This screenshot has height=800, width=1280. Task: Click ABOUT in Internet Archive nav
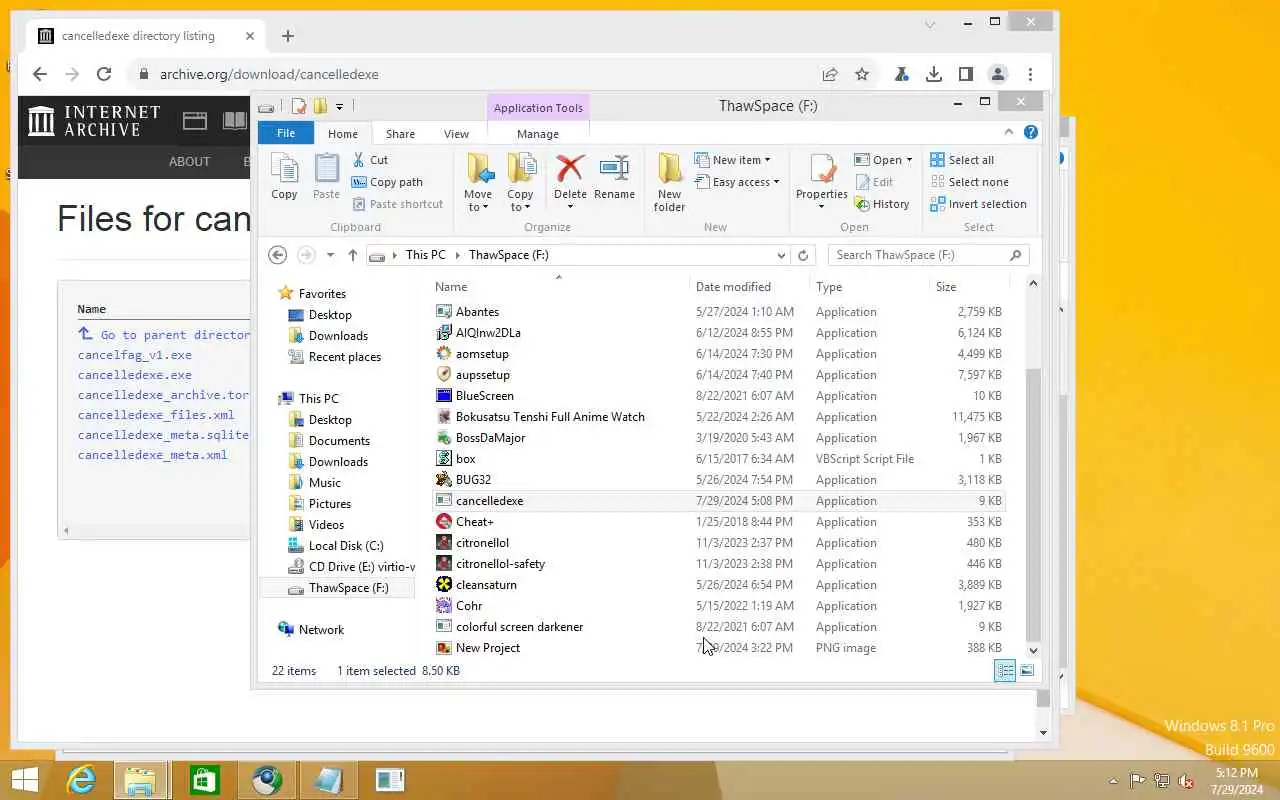pos(189,162)
